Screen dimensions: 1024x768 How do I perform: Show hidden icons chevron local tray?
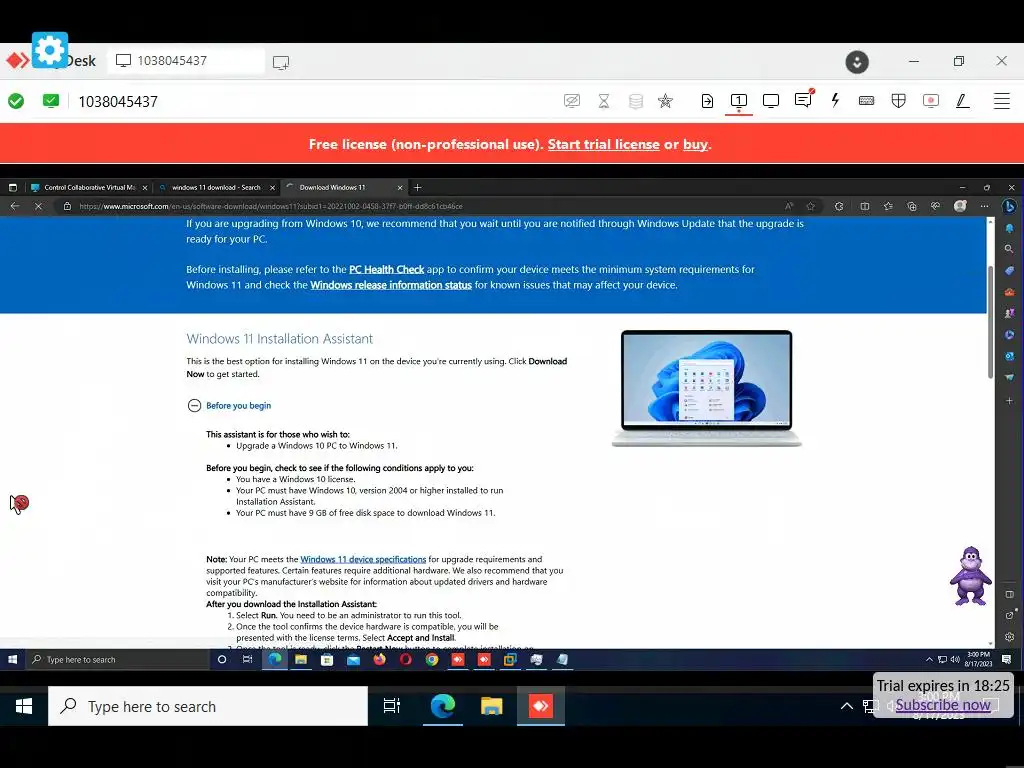click(x=846, y=706)
